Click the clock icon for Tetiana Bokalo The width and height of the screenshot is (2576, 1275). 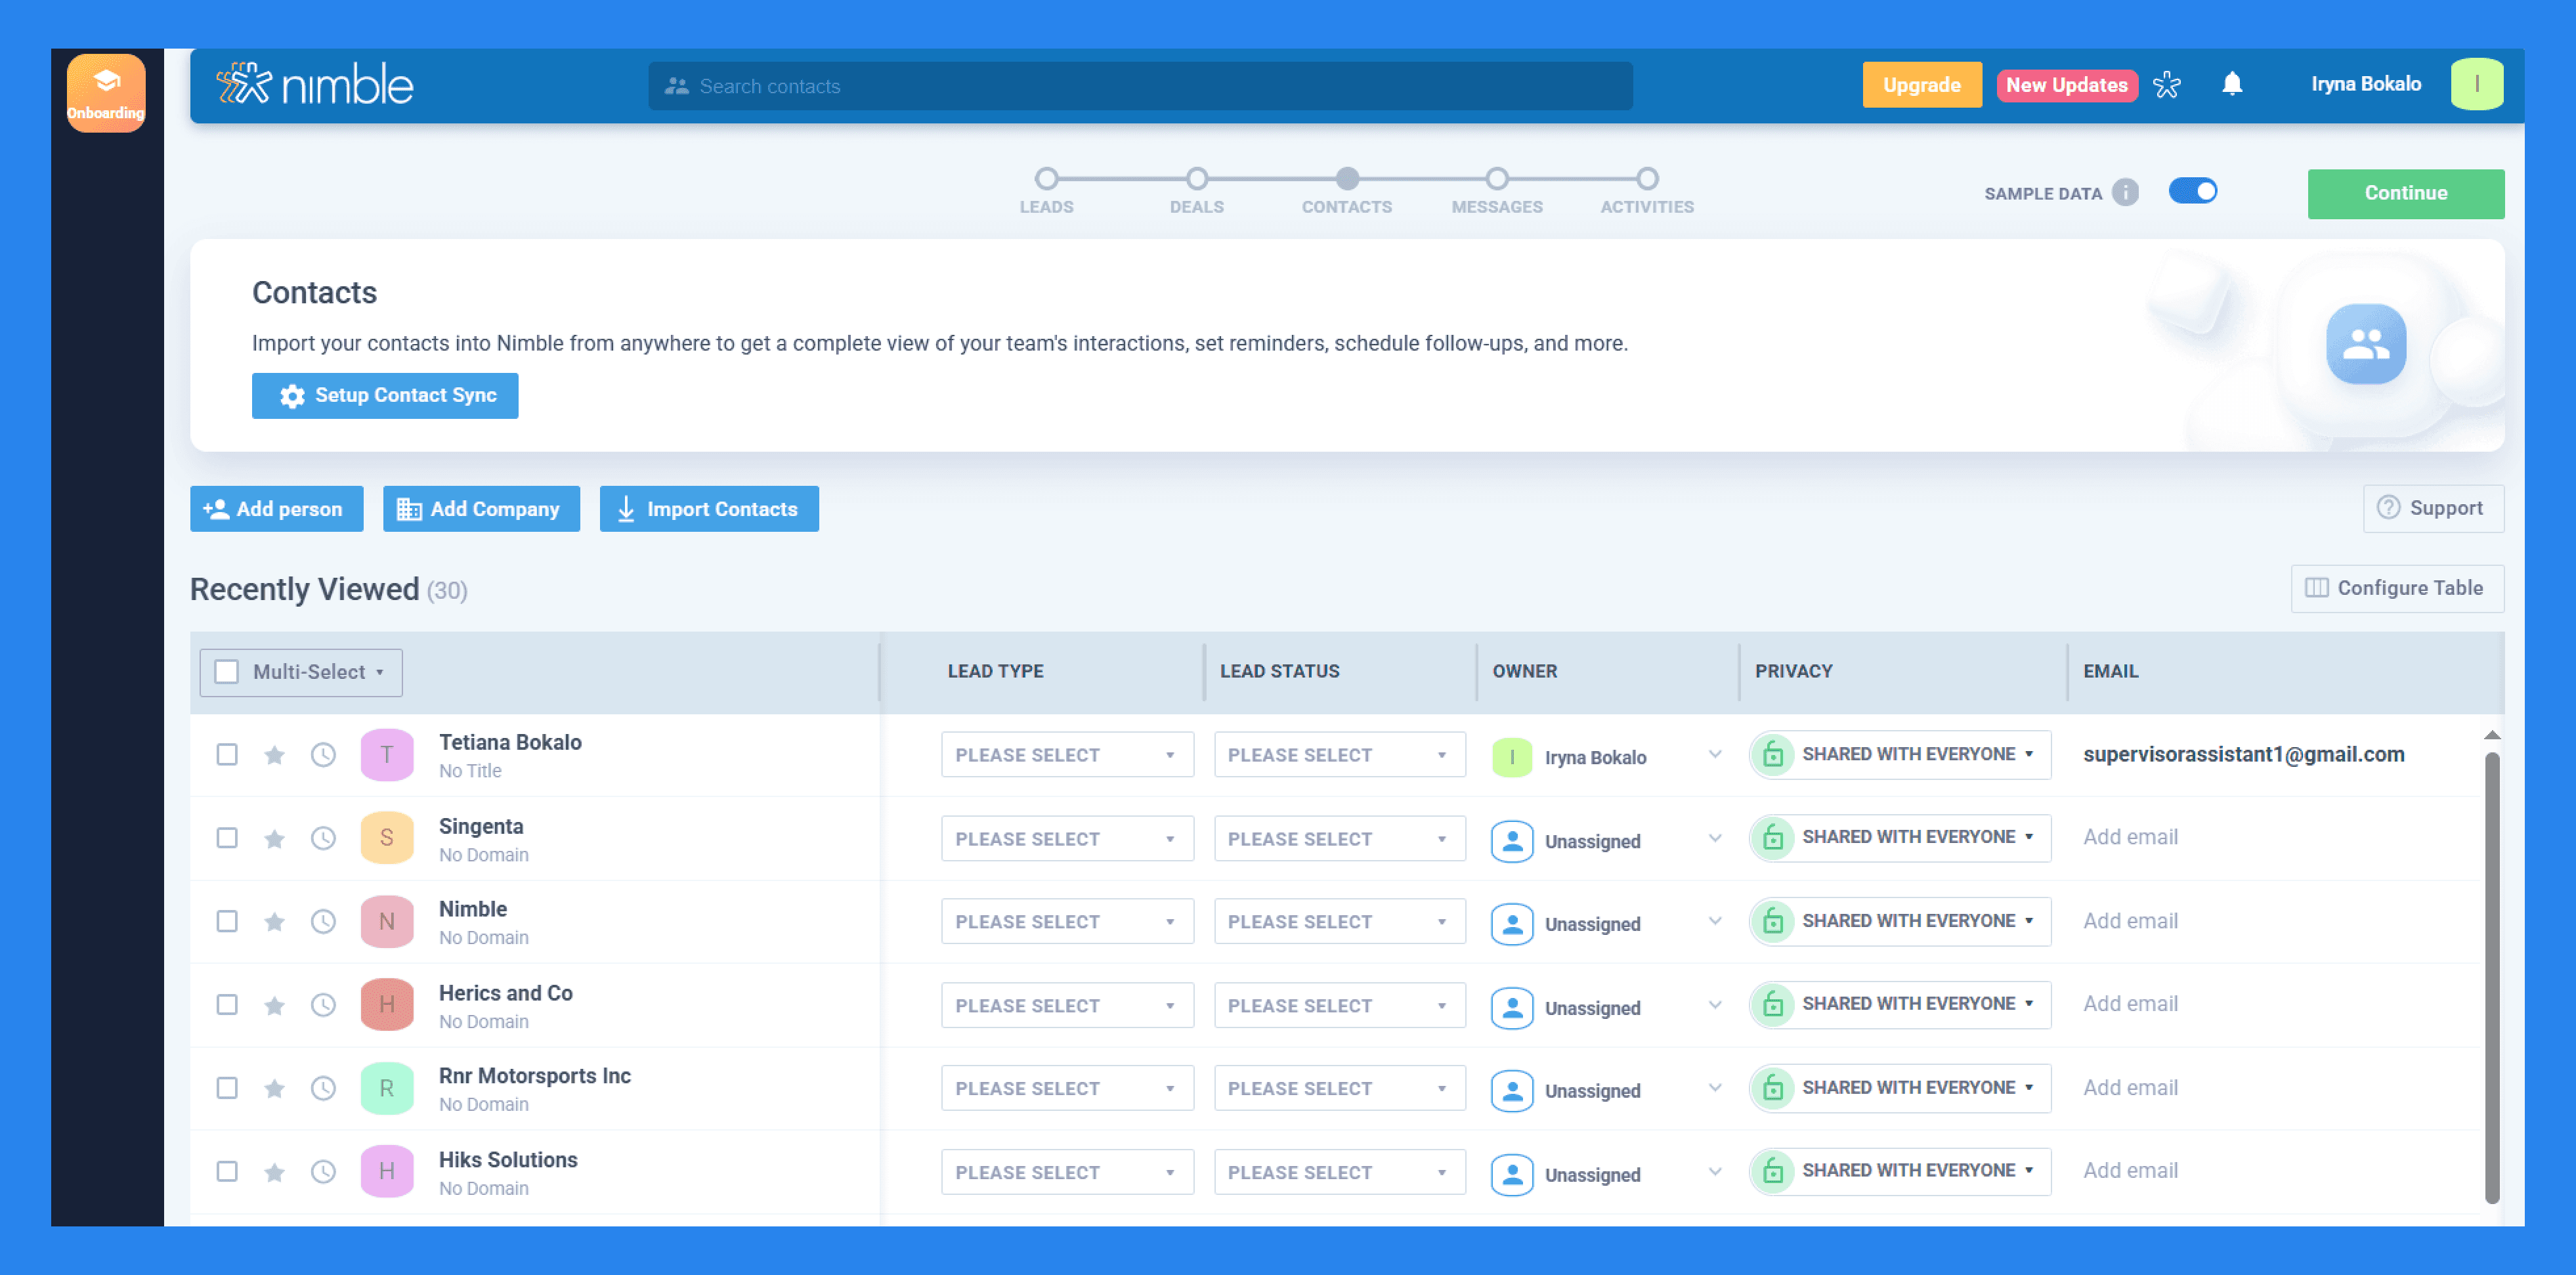[x=323, y=755]
